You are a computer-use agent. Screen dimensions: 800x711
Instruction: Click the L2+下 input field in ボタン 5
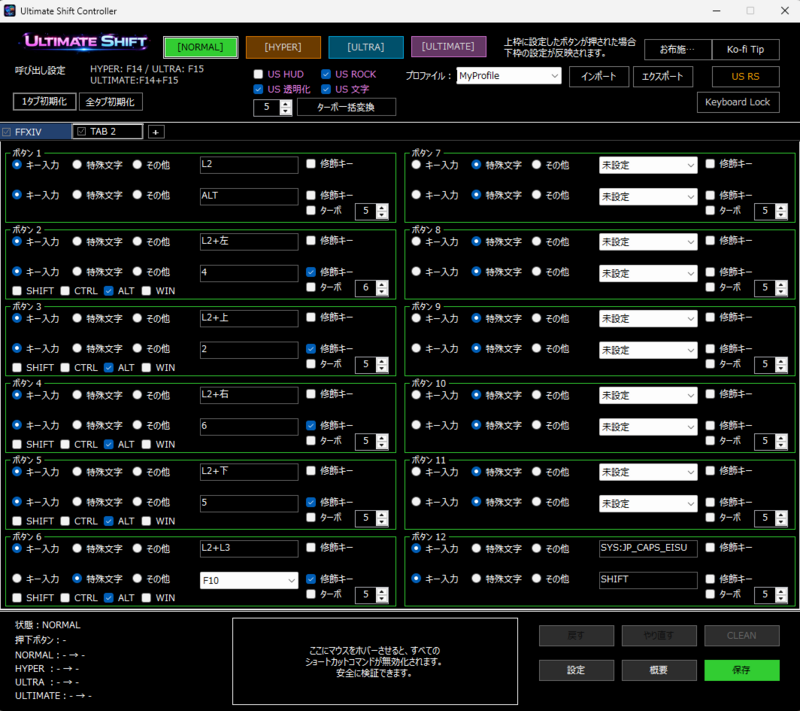coord(249,472)
